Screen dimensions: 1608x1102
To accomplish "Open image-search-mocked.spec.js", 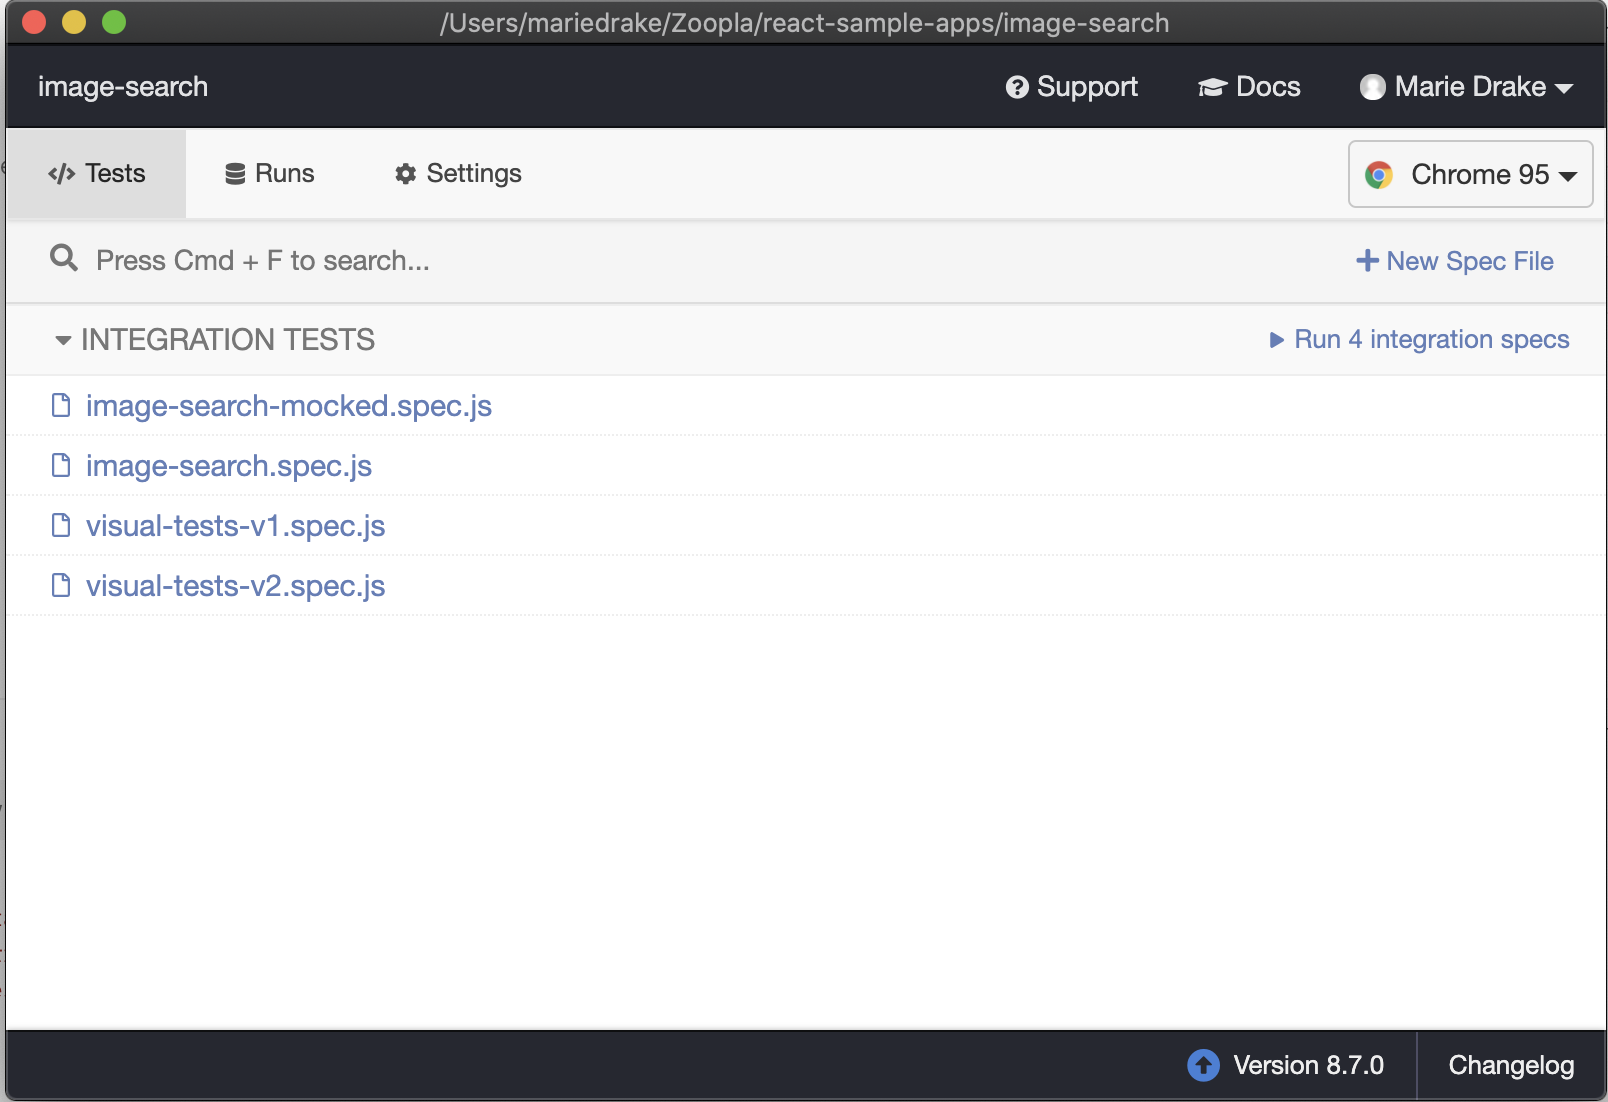I will [x=289, y=406].
